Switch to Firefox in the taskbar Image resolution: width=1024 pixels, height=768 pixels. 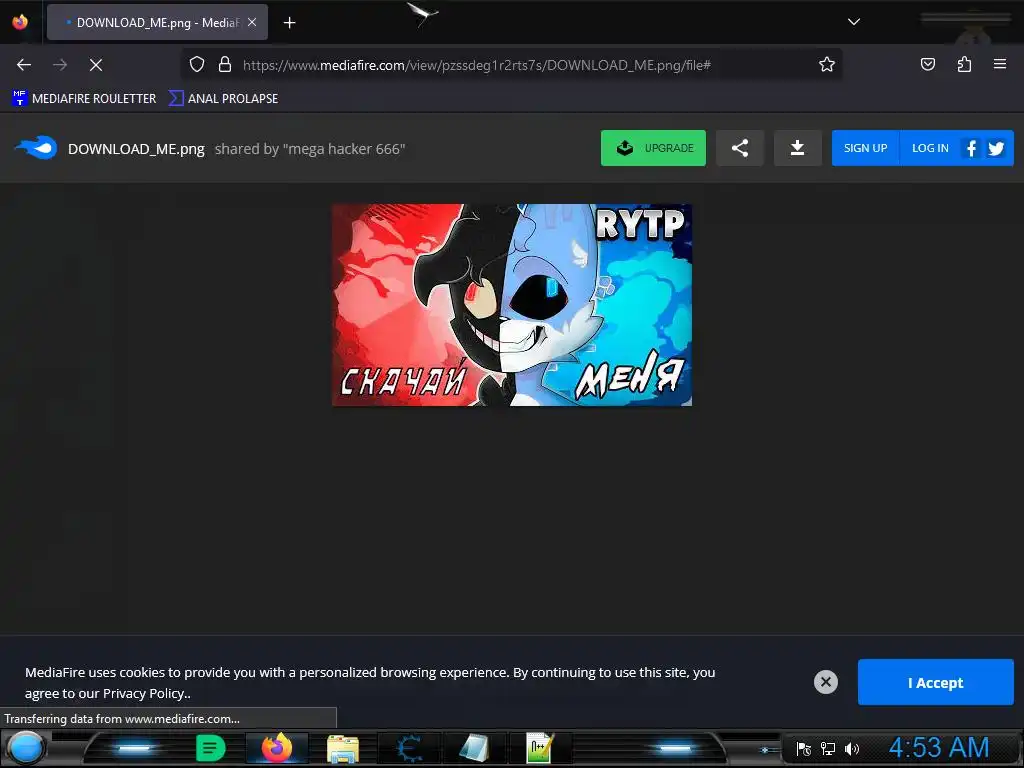[x=277, y=748]
